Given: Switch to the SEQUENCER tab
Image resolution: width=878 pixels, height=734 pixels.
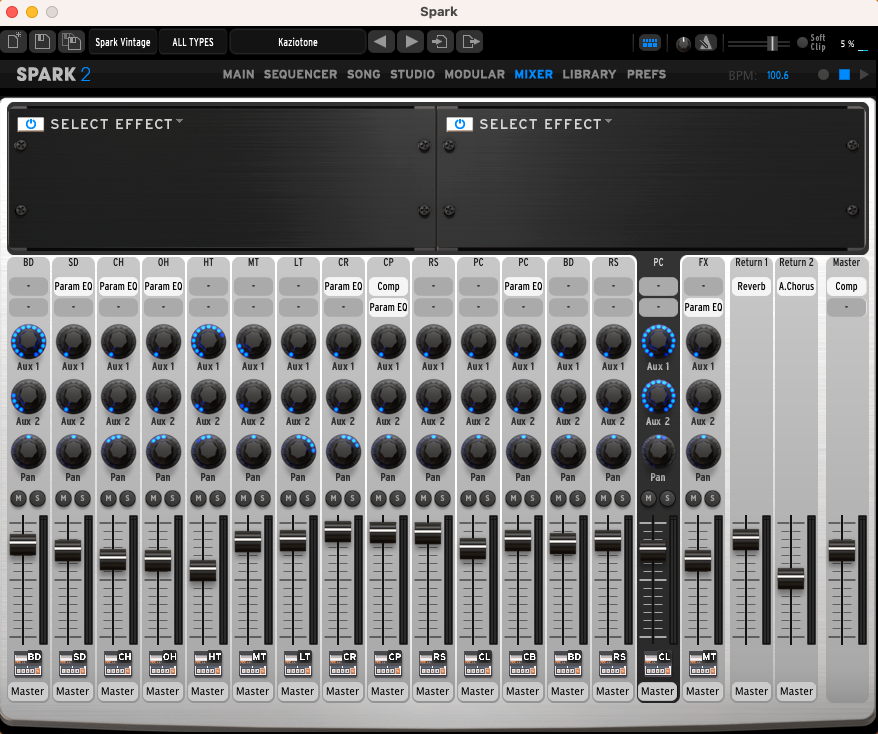Looking at the screenshot, I should (302, 74).
